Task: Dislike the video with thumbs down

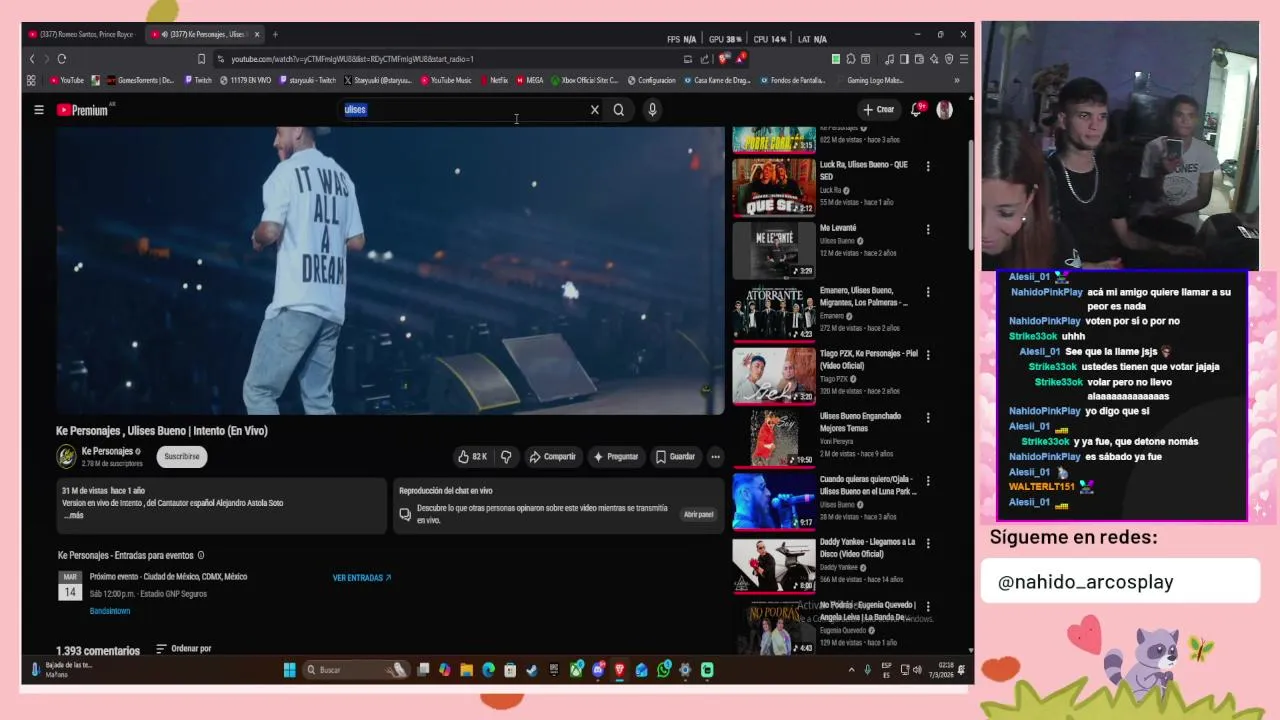Action: 506,457
